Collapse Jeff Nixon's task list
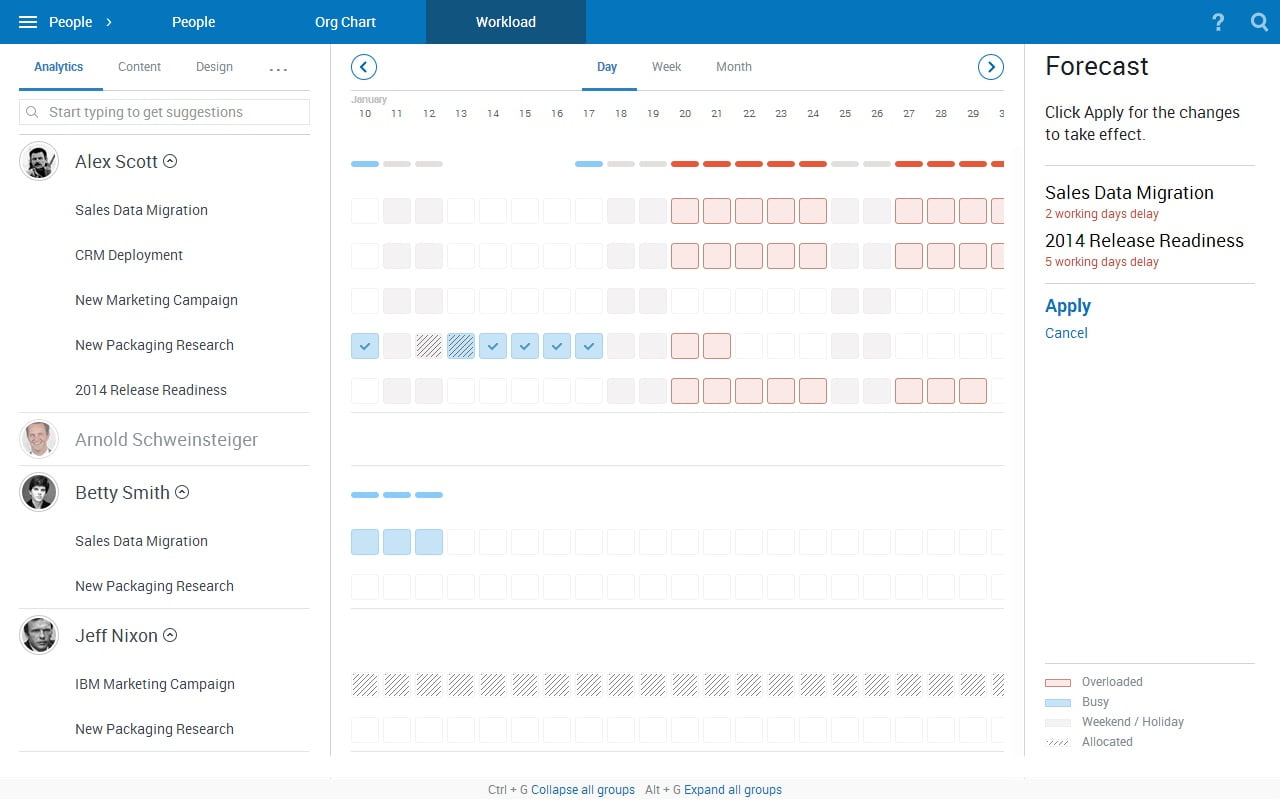The height and width of the screenshot is (800, 1280). click(170, 635)
